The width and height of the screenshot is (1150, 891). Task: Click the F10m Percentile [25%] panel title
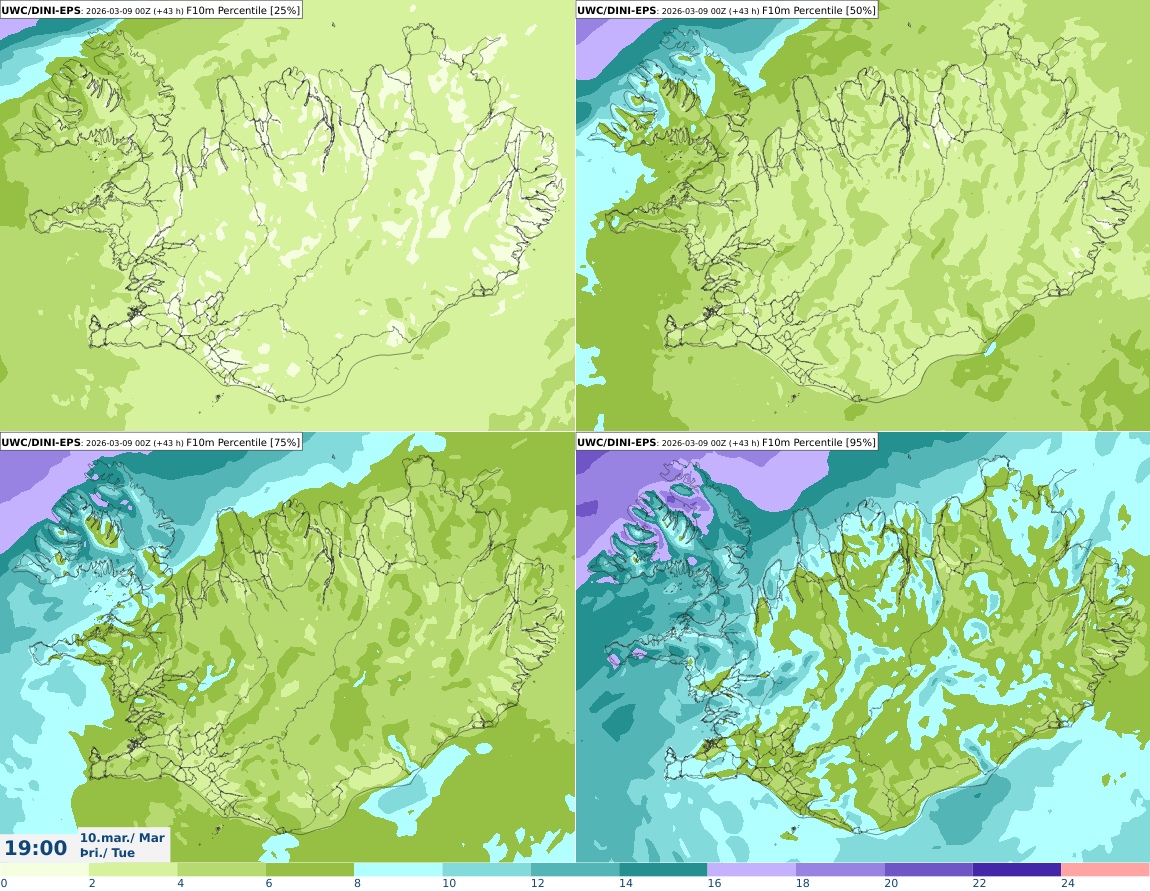tap(151, 10)
